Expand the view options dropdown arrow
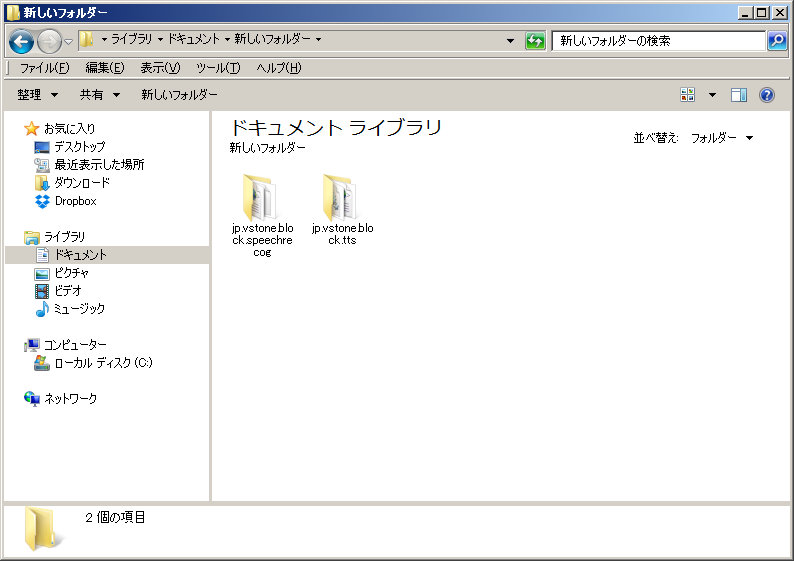Image resolution: width=794 pixels, height=561 pixels. tap(713, 95)
